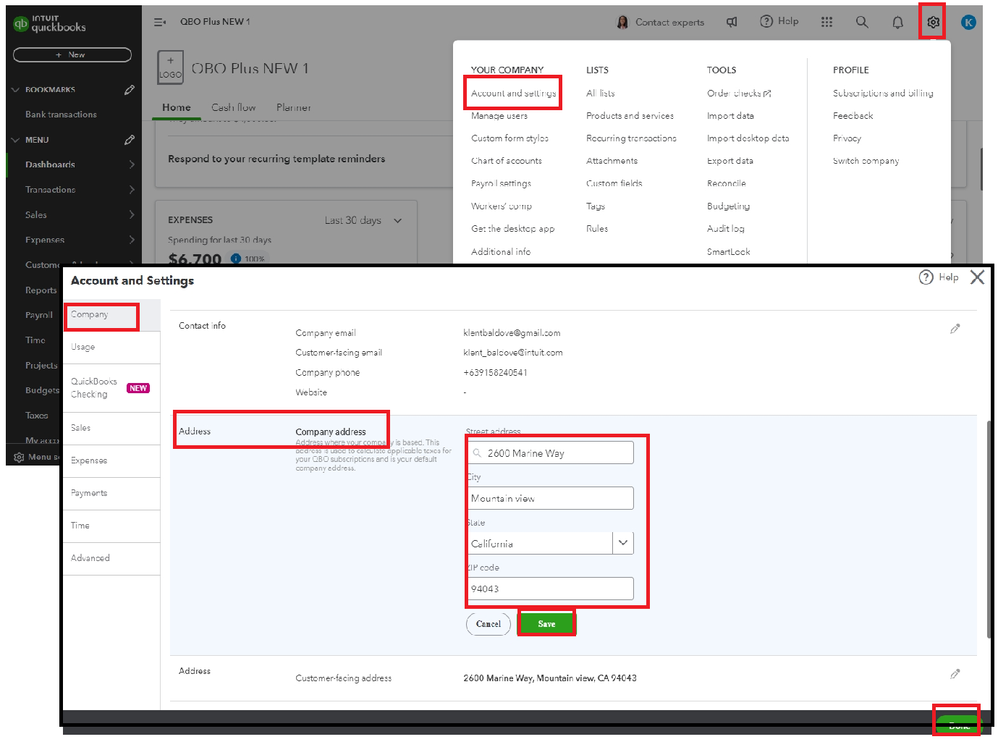998x740 pixels.
Task: Expand the Transactions submenu chevron
Action: coord(132,190)
